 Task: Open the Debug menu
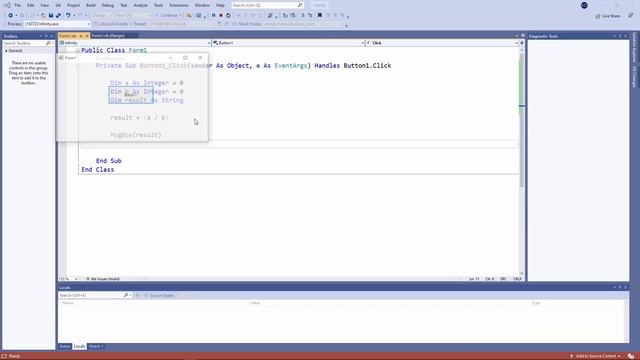(x=108, y=5)
